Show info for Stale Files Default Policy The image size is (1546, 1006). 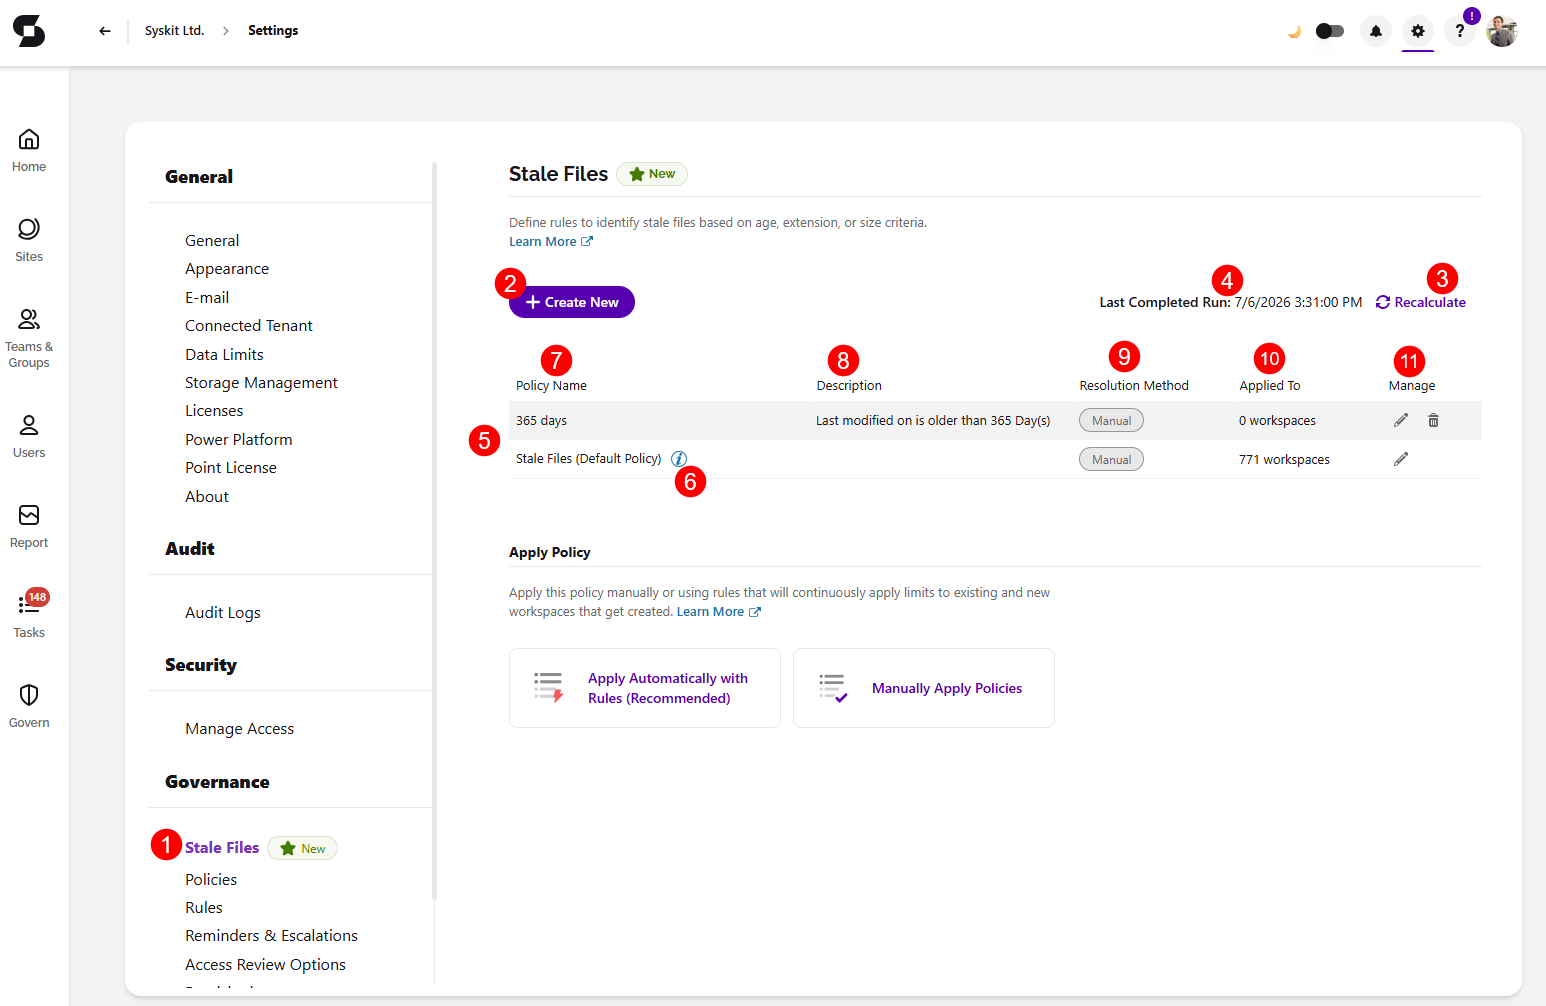[x=679, y=459]
